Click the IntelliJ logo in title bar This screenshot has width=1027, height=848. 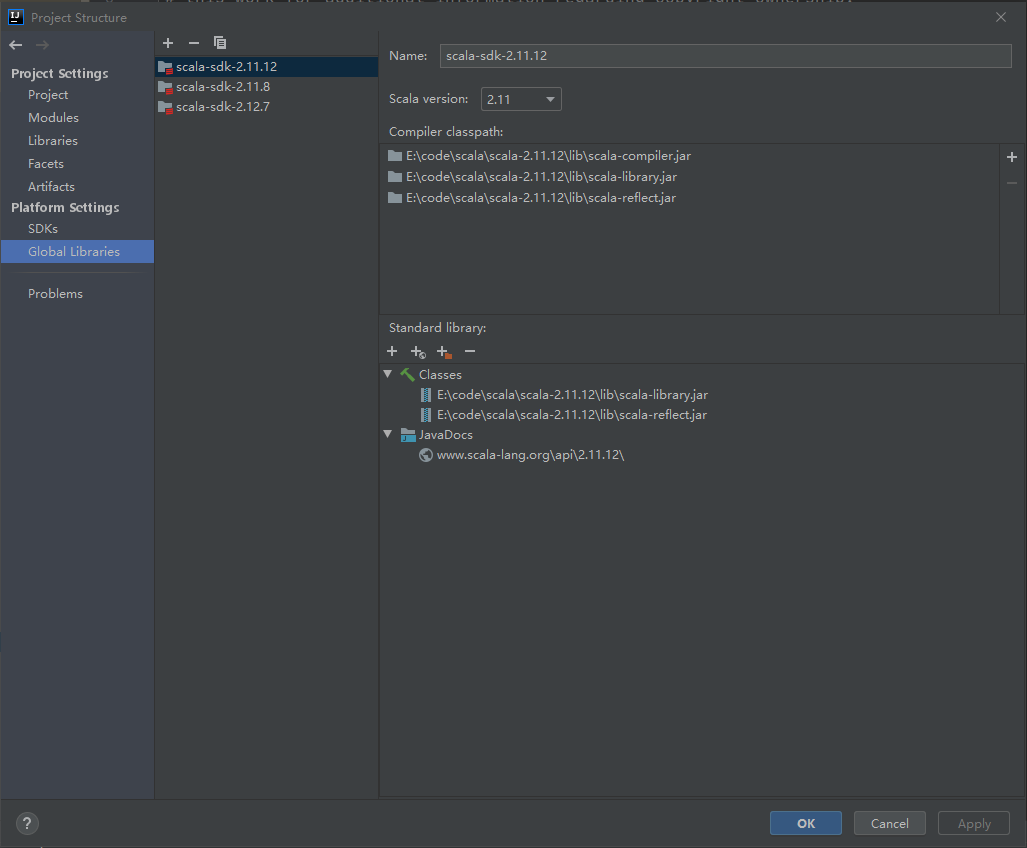(x=16, y=17)
